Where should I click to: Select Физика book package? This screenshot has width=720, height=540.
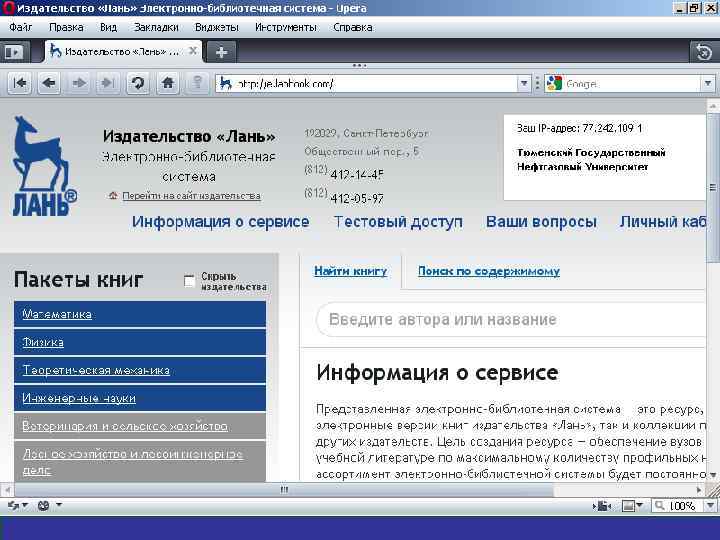coord(140,342)
